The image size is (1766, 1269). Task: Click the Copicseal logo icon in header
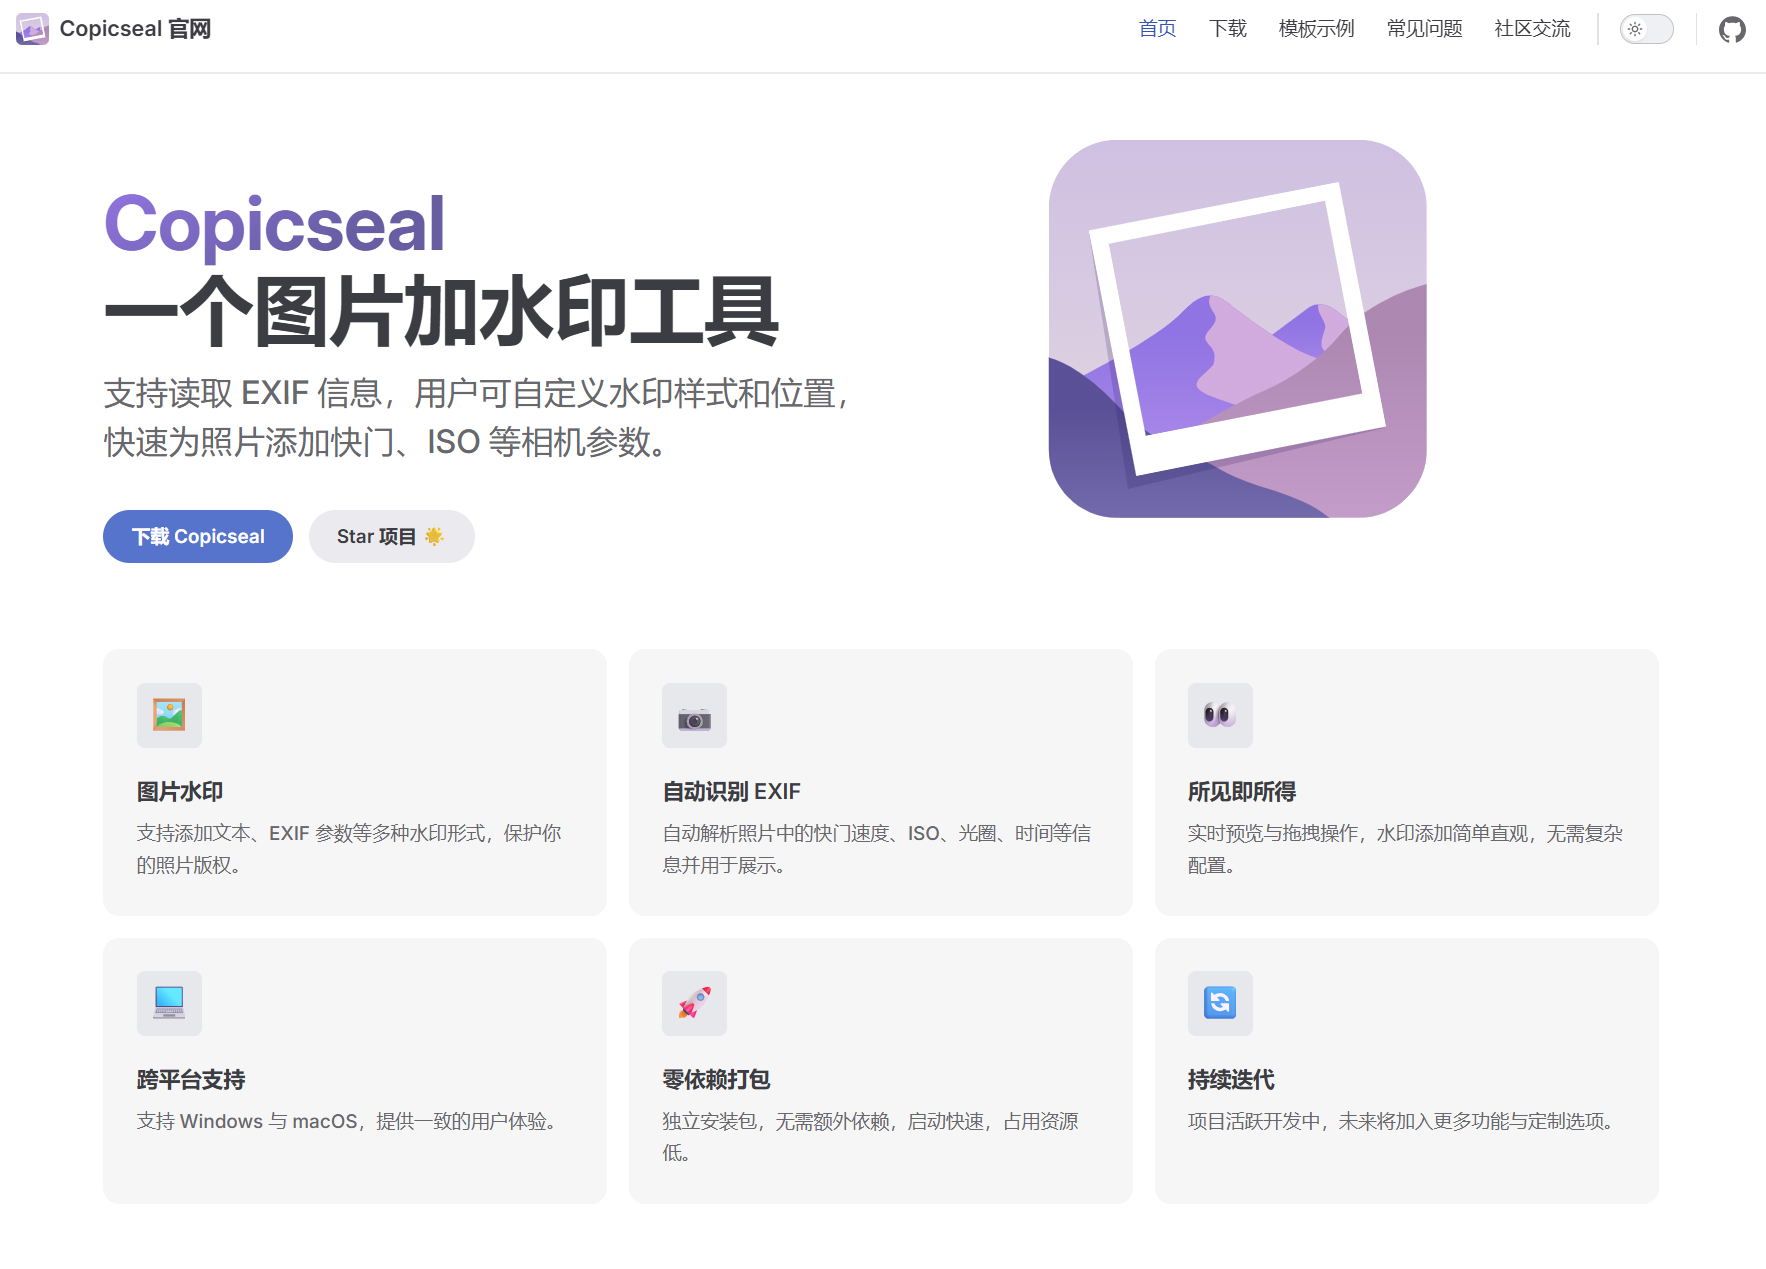[32, 29]
